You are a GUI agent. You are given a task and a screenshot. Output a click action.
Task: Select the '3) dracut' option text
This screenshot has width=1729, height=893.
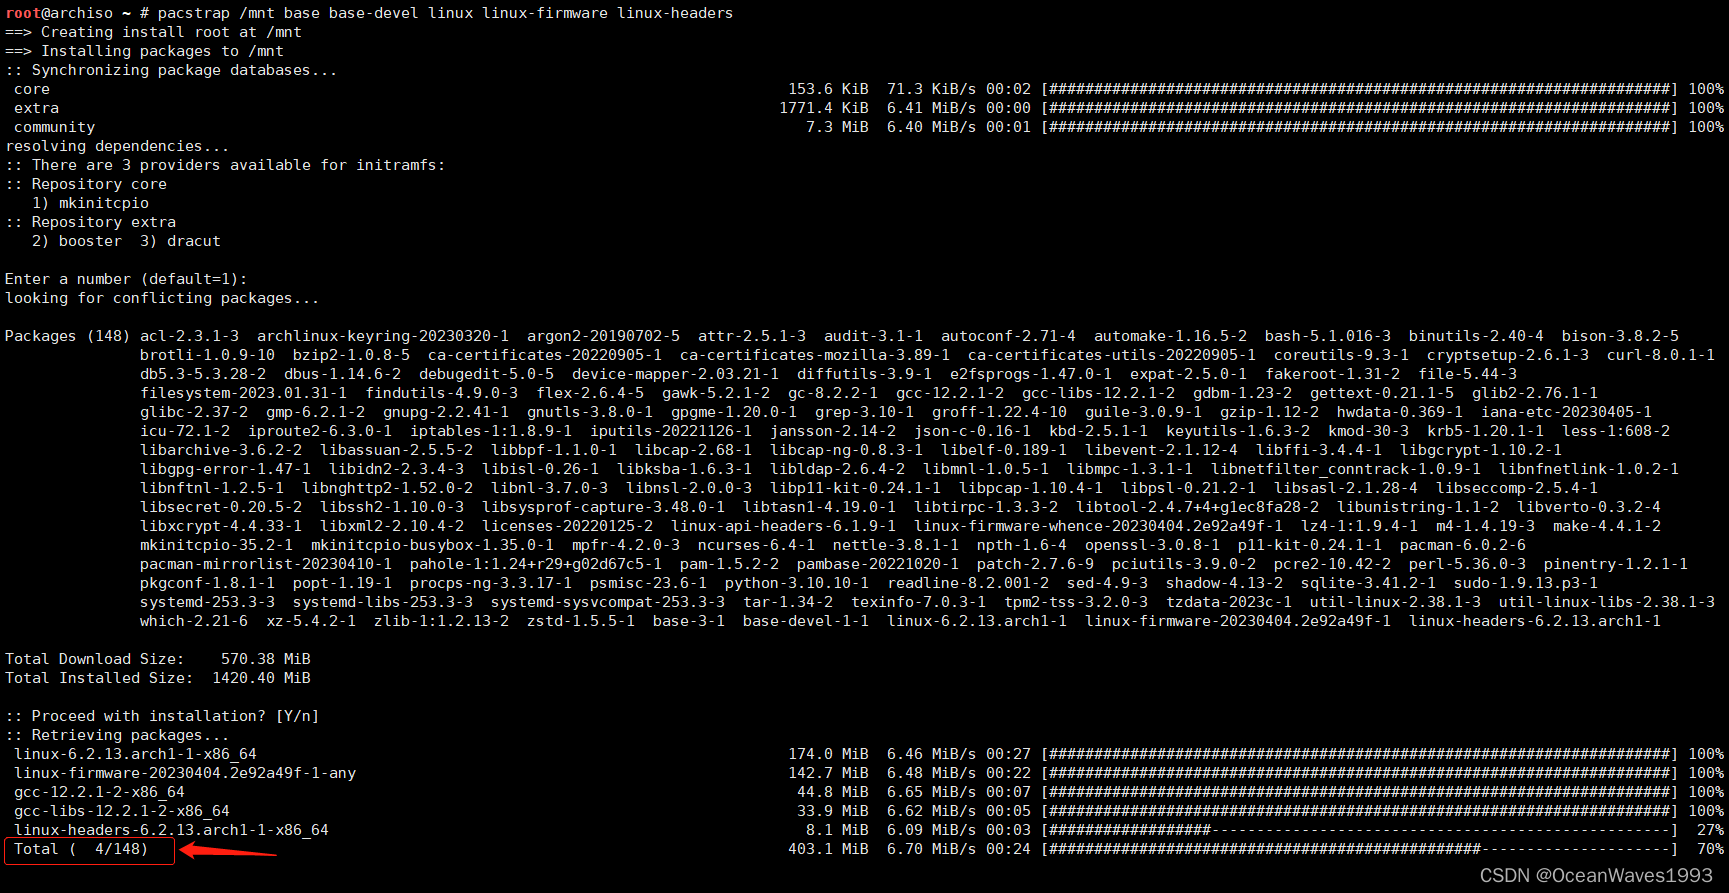tap(180, 241)
